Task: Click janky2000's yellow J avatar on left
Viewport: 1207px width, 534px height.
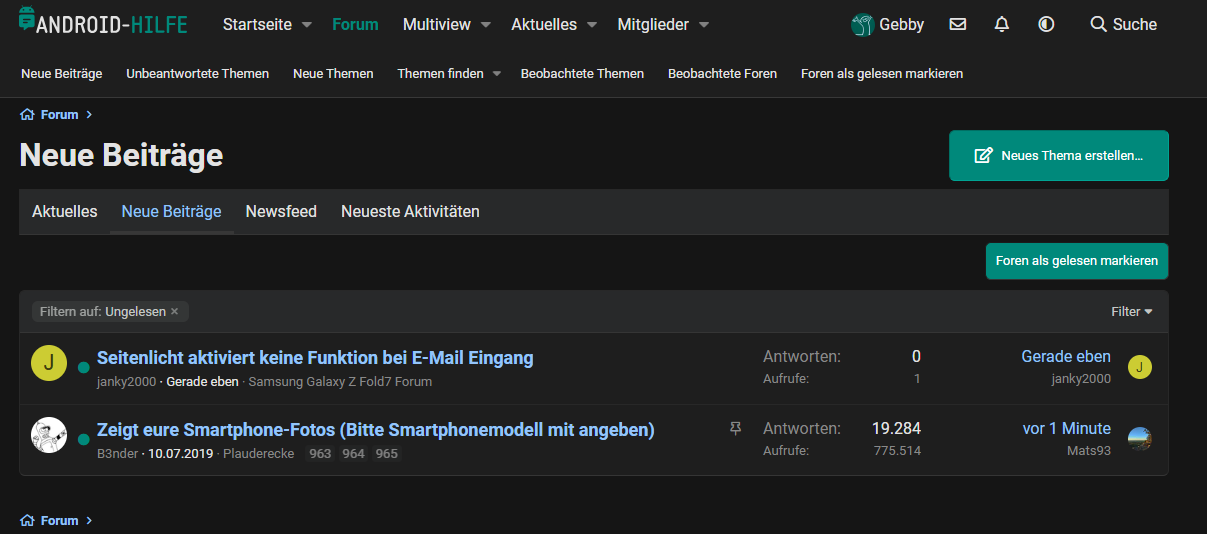Action: (49, 364)
